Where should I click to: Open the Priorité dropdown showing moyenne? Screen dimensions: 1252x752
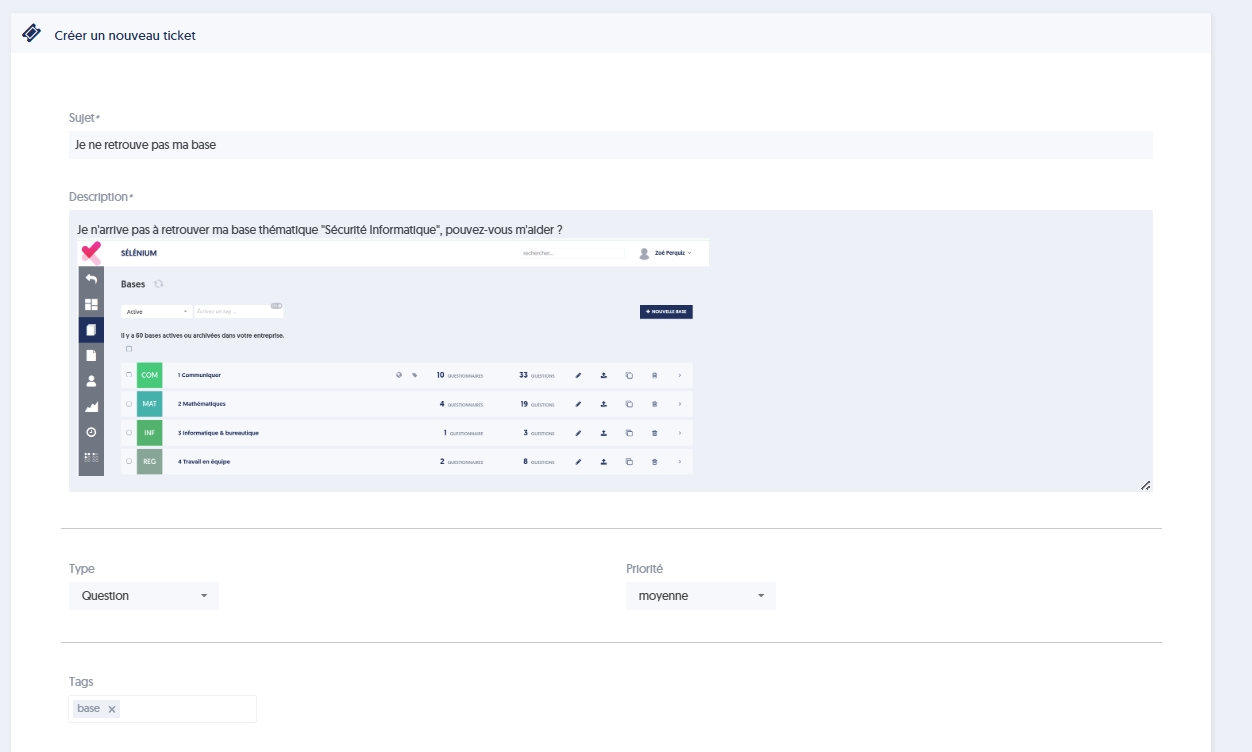coord(701,596)
